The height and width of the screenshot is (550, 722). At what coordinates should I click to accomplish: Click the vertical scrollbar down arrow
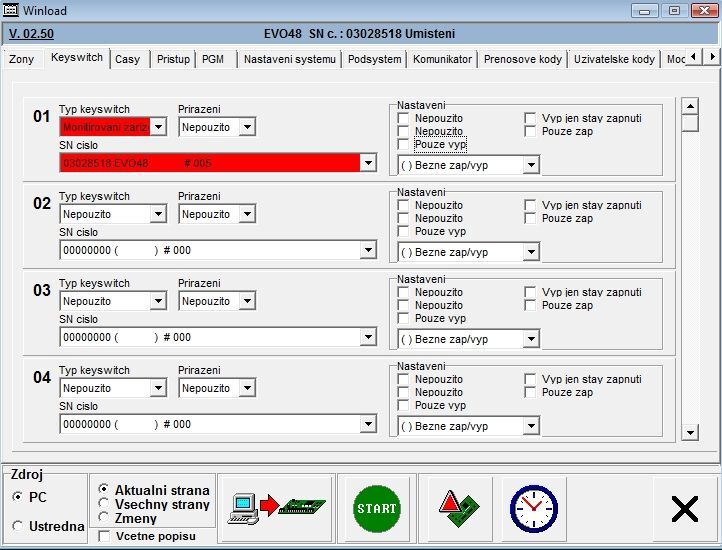(x=690, y=432)
